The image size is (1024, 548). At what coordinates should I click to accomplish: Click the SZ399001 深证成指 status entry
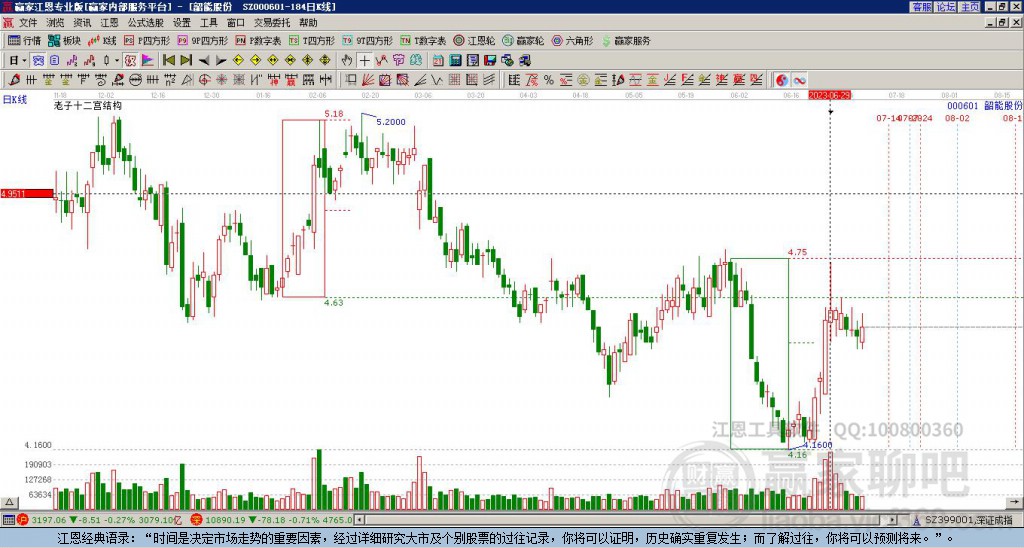969,520
